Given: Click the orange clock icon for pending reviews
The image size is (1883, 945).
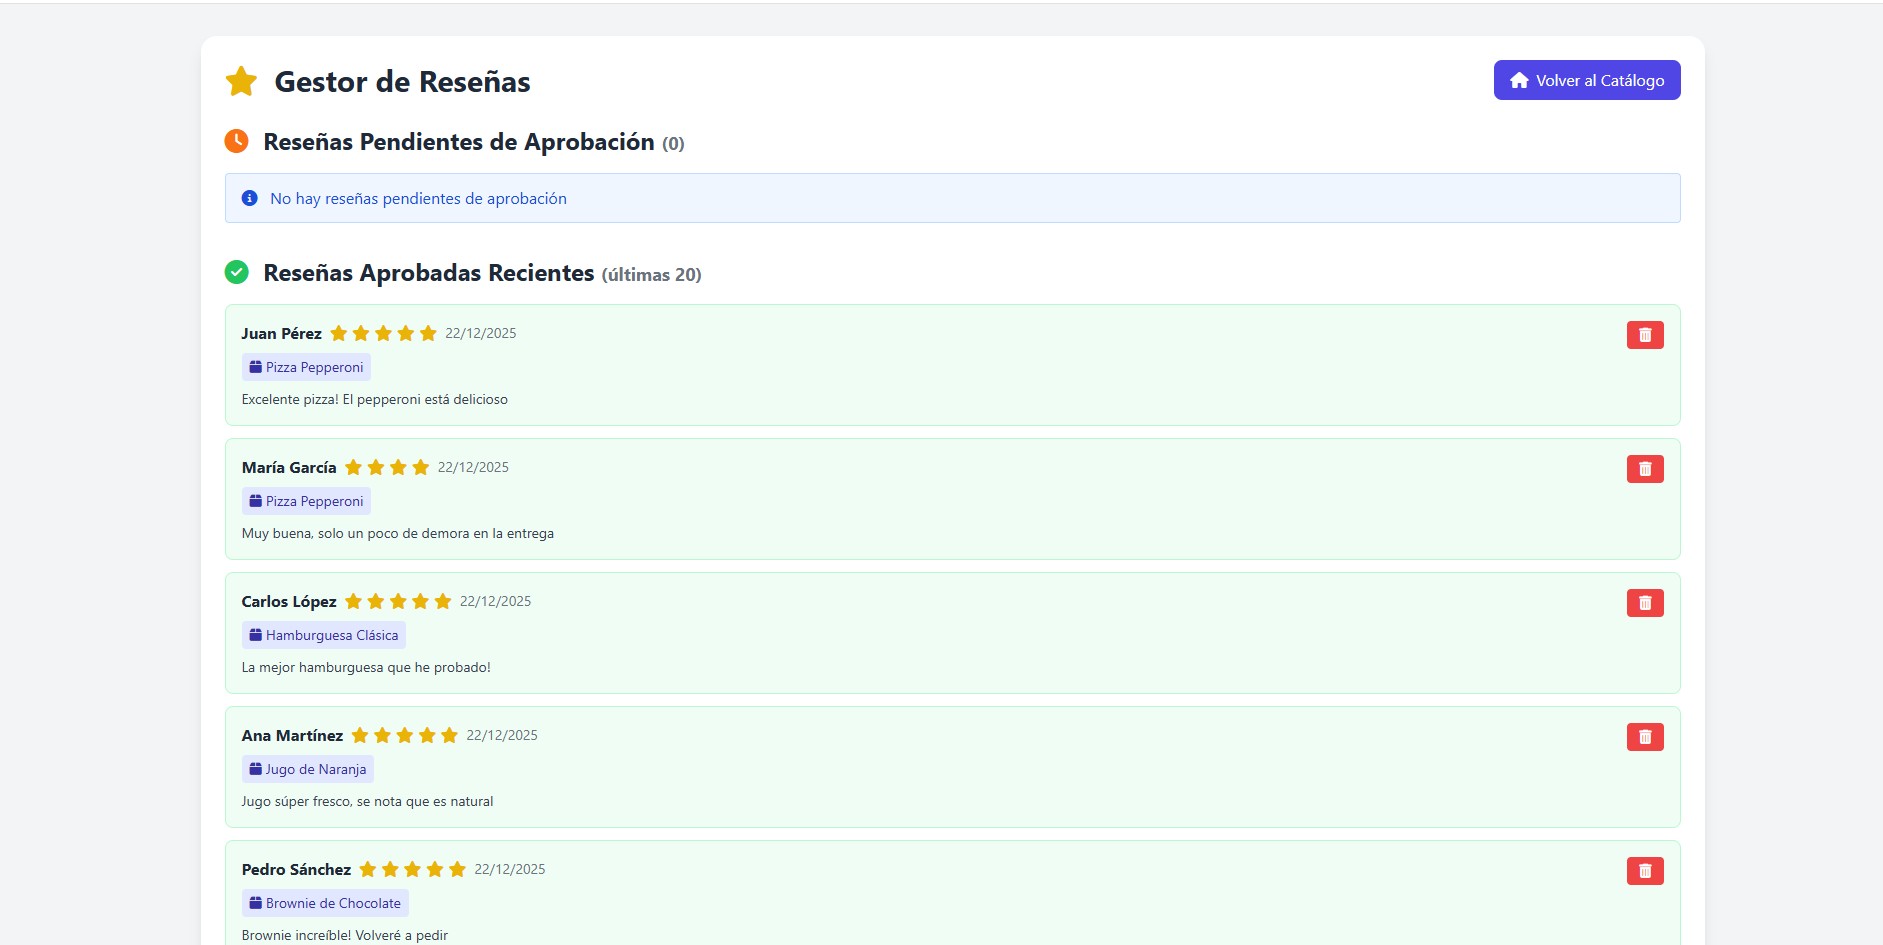Looking at the screenshot, I should 236,141.
